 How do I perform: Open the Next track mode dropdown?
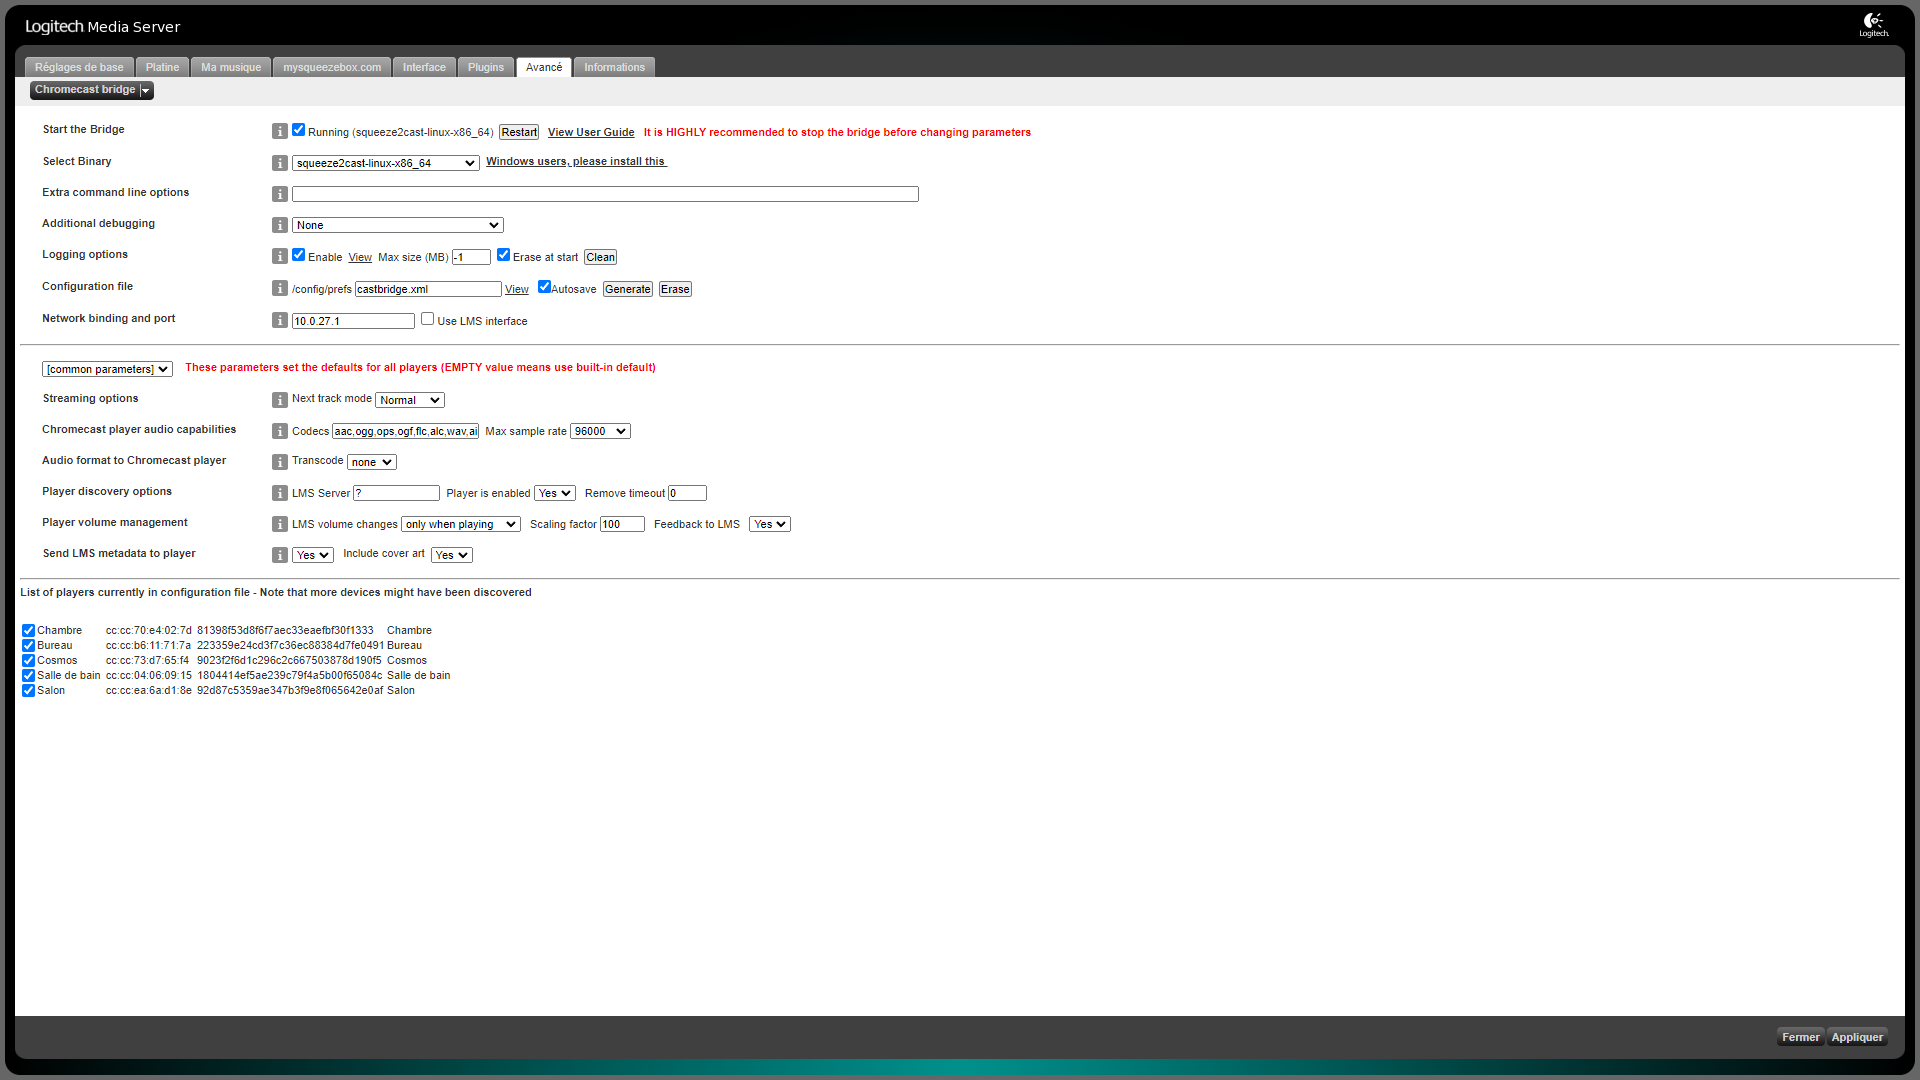[x=410, y=400]
